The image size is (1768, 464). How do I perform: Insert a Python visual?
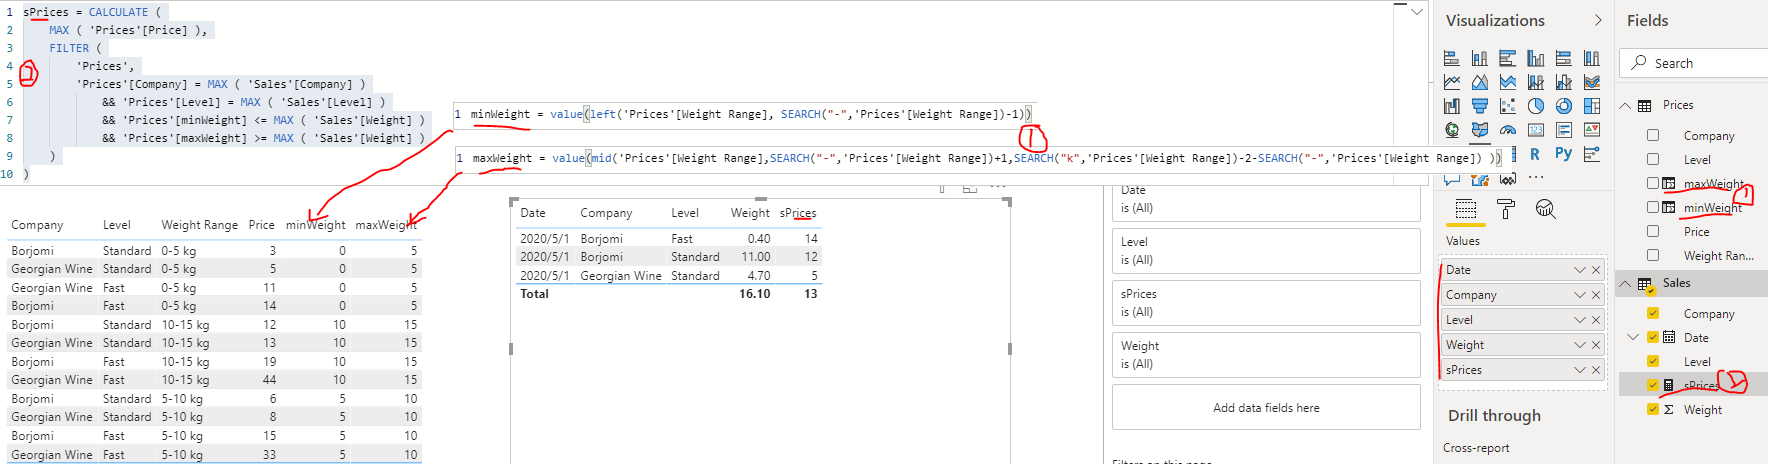1563,154
